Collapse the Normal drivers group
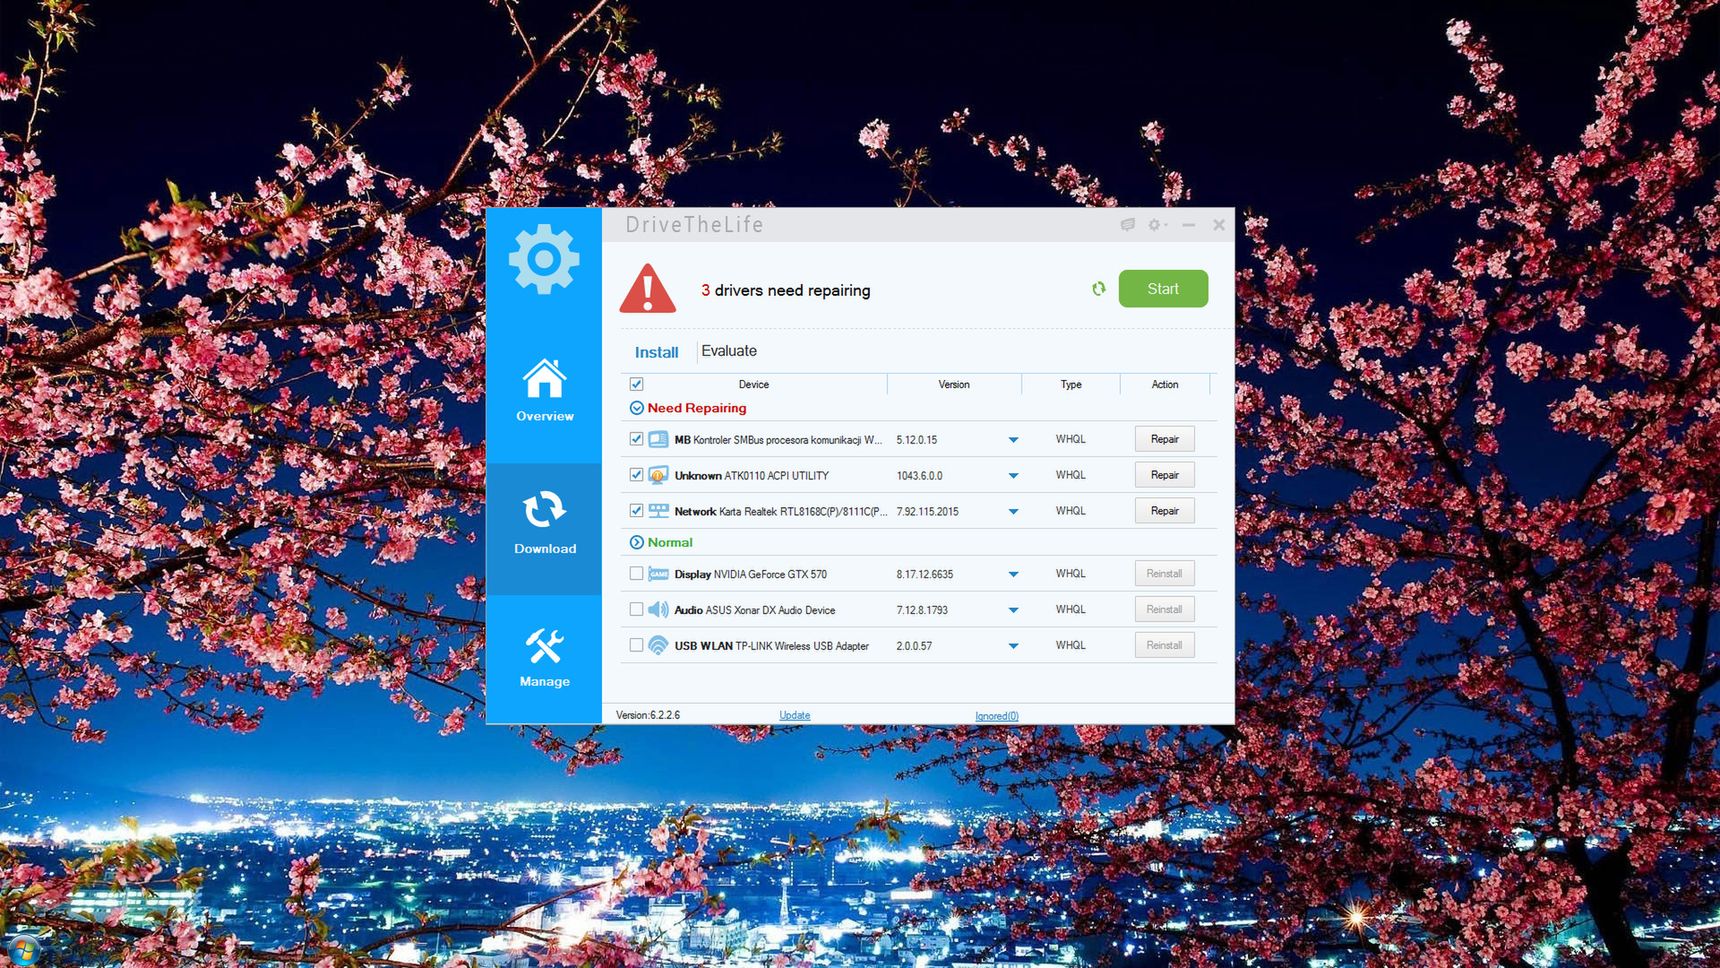The height and width of the screenshot is (968, 1720). [636, 542]
